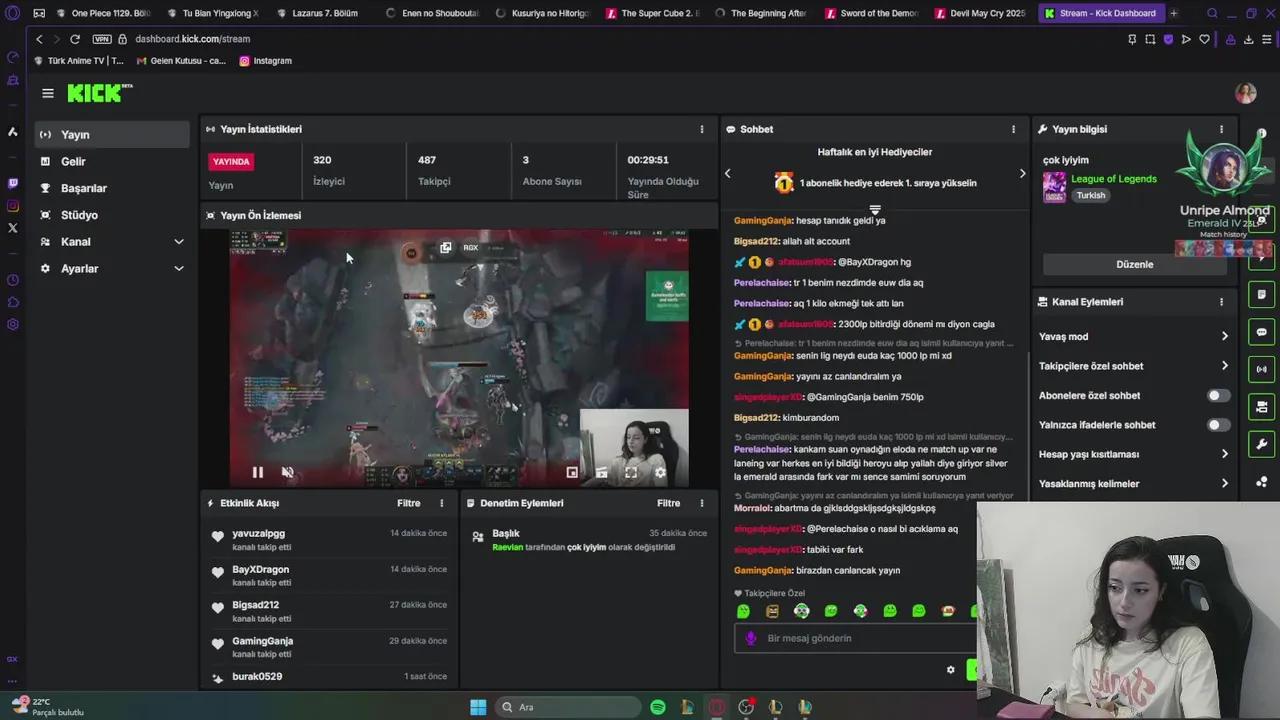The width and height of the screenshot is (1280, 720).
Task: Expand Takipçilere özel sohbet chevron
Action: point(1224,366)
